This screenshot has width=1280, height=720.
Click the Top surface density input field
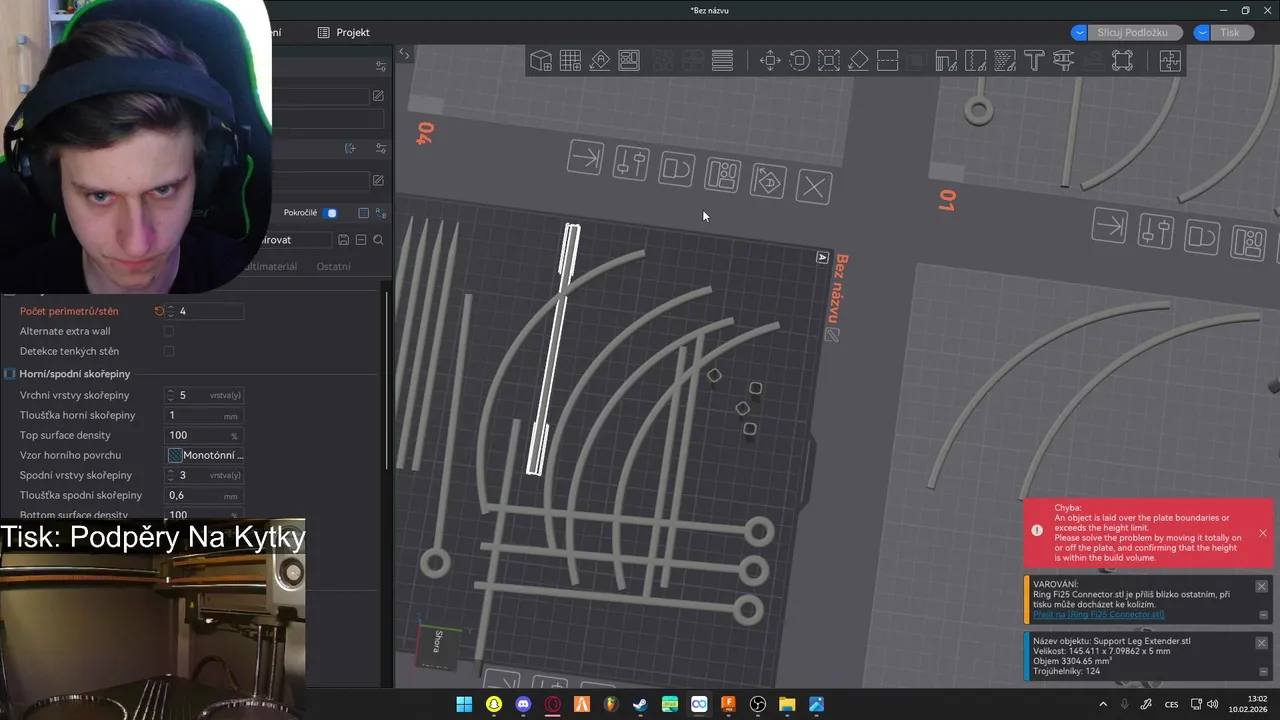click(x=205, y=435)
